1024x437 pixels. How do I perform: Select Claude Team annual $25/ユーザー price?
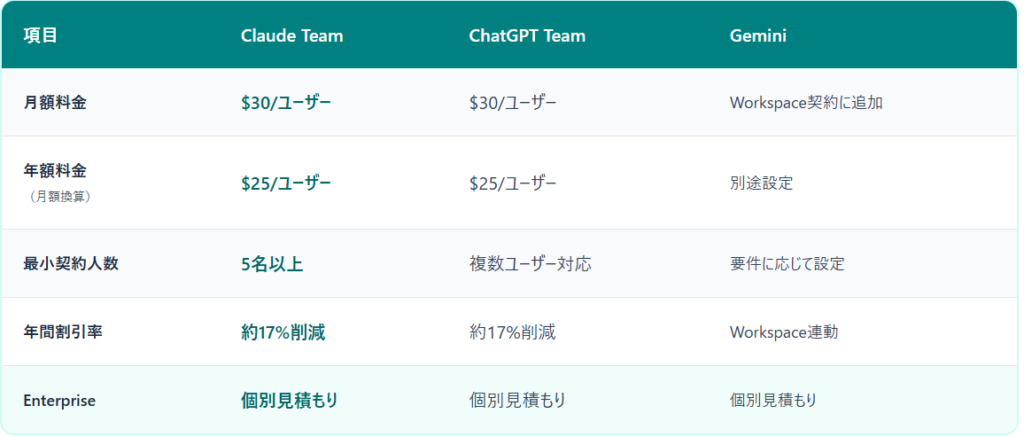(286, 183)
